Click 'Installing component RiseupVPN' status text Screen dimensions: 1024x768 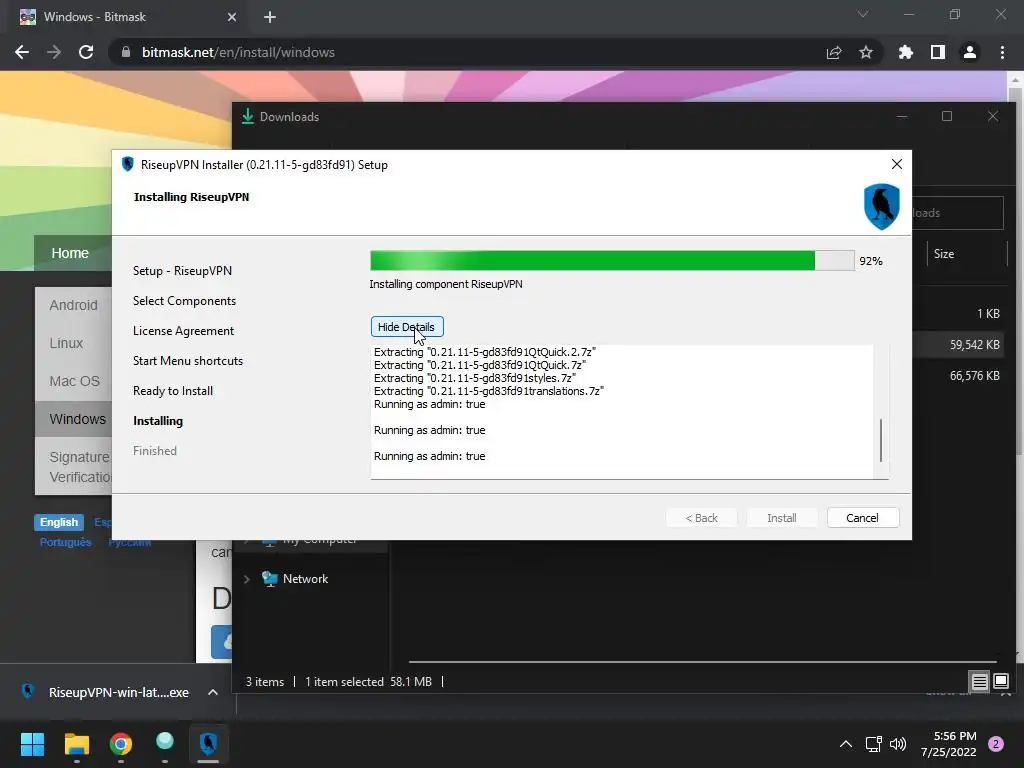point(446,284)
